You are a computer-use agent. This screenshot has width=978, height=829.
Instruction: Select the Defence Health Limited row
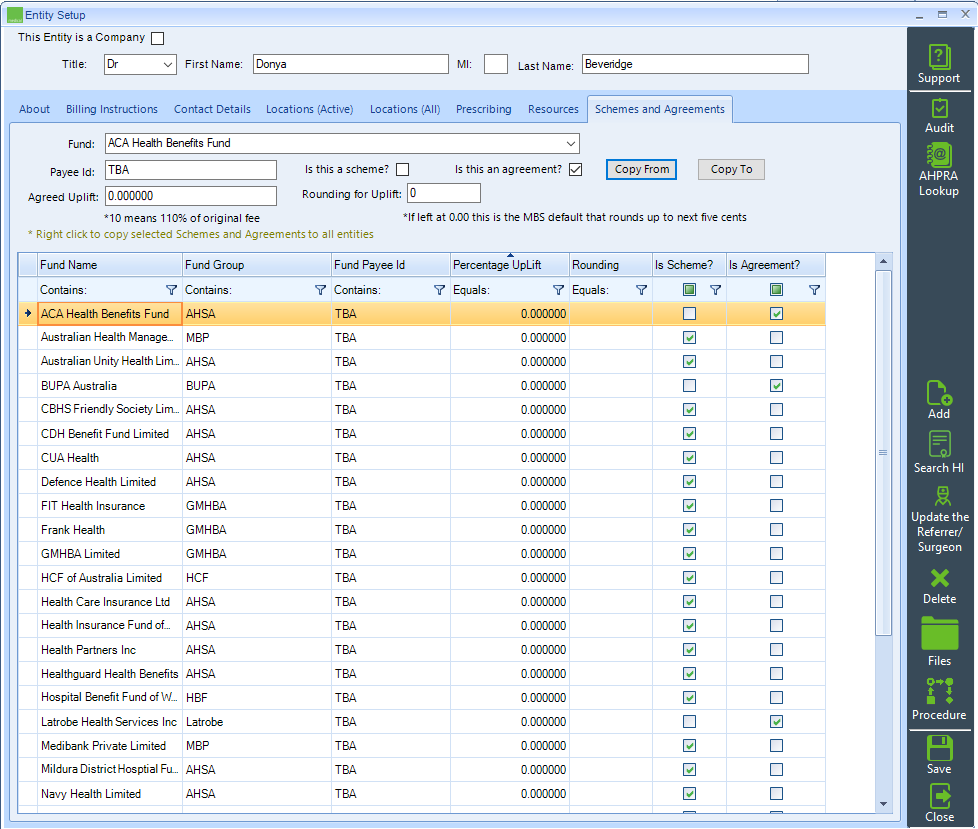(x=422, y=482)
